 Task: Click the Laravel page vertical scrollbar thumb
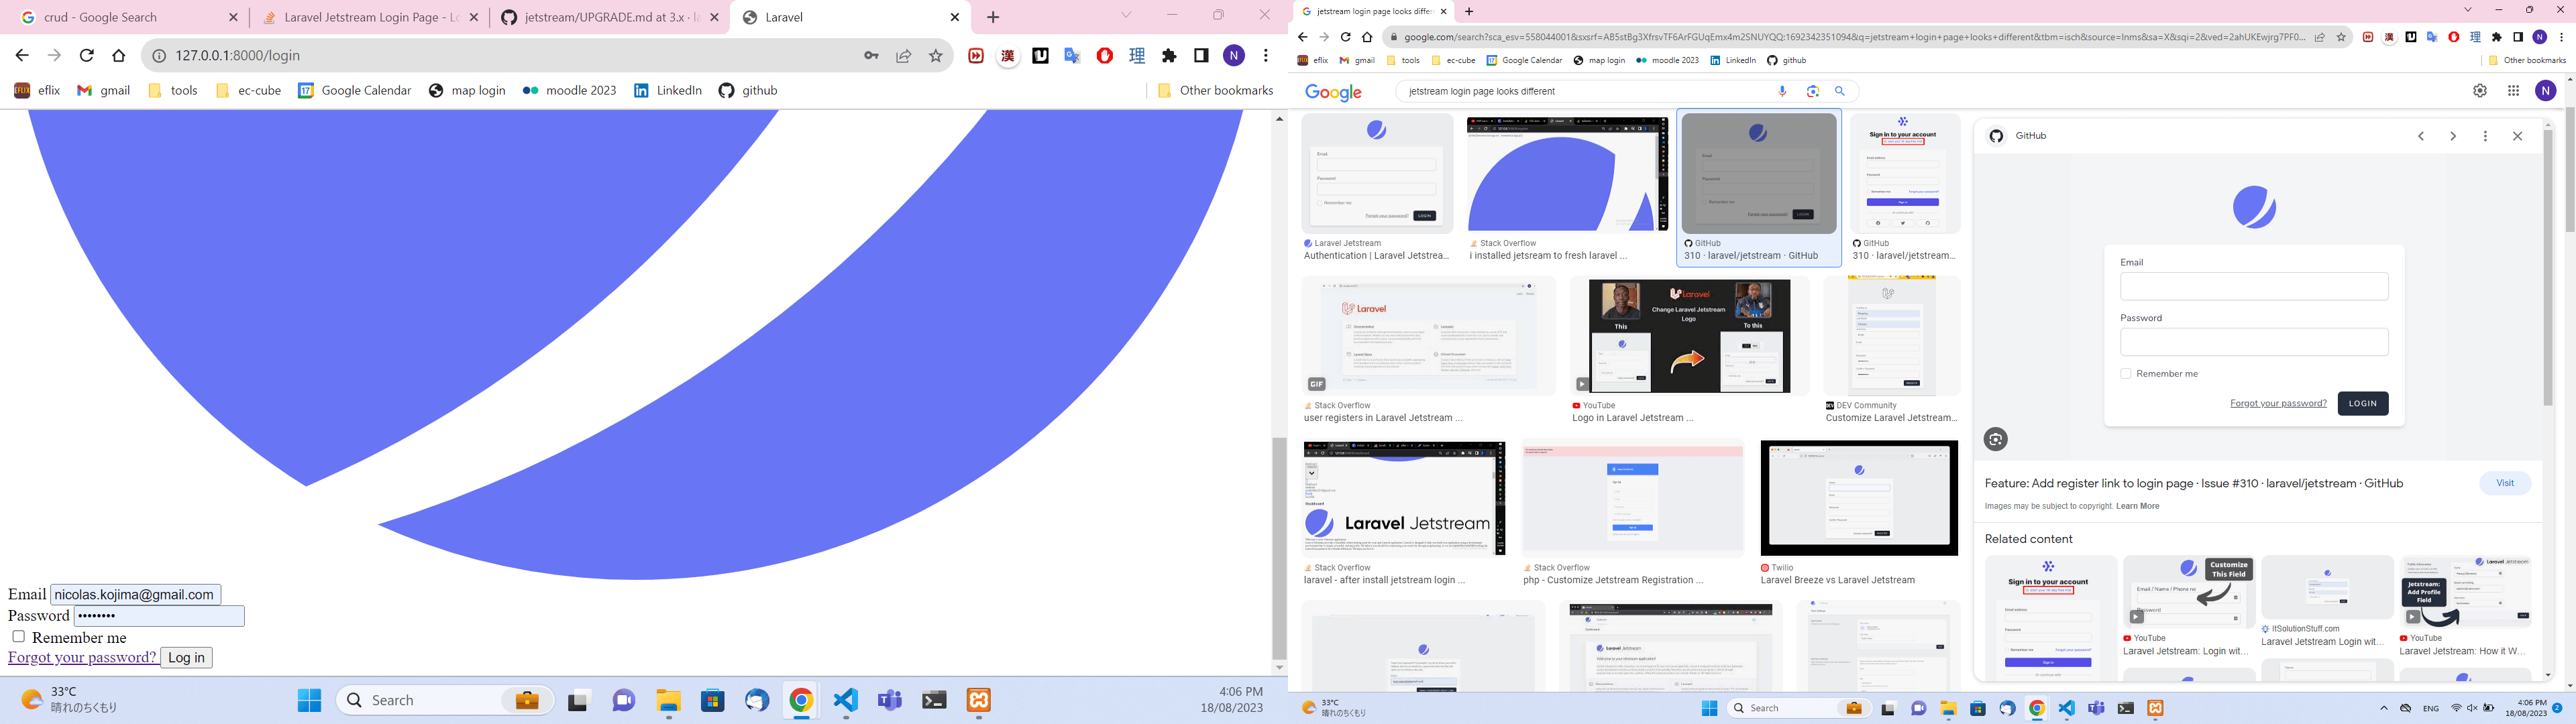(1279, 547)
